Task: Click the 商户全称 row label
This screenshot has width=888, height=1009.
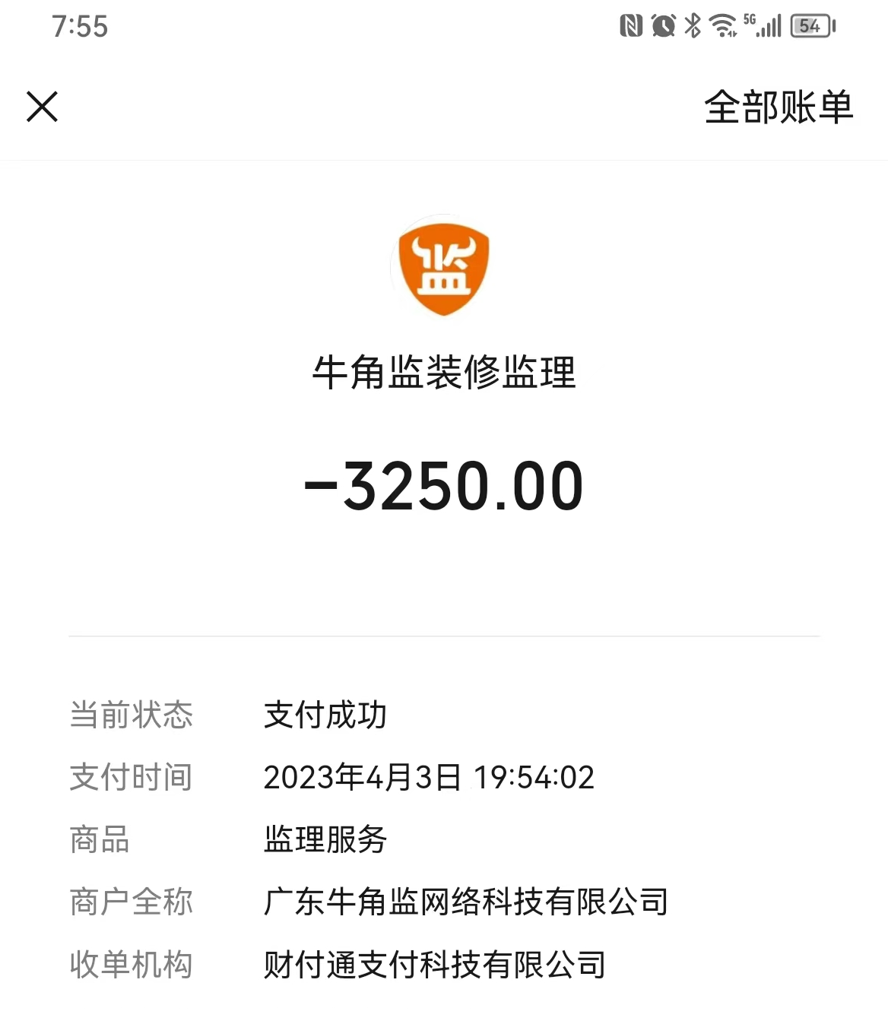Action: 131,902
